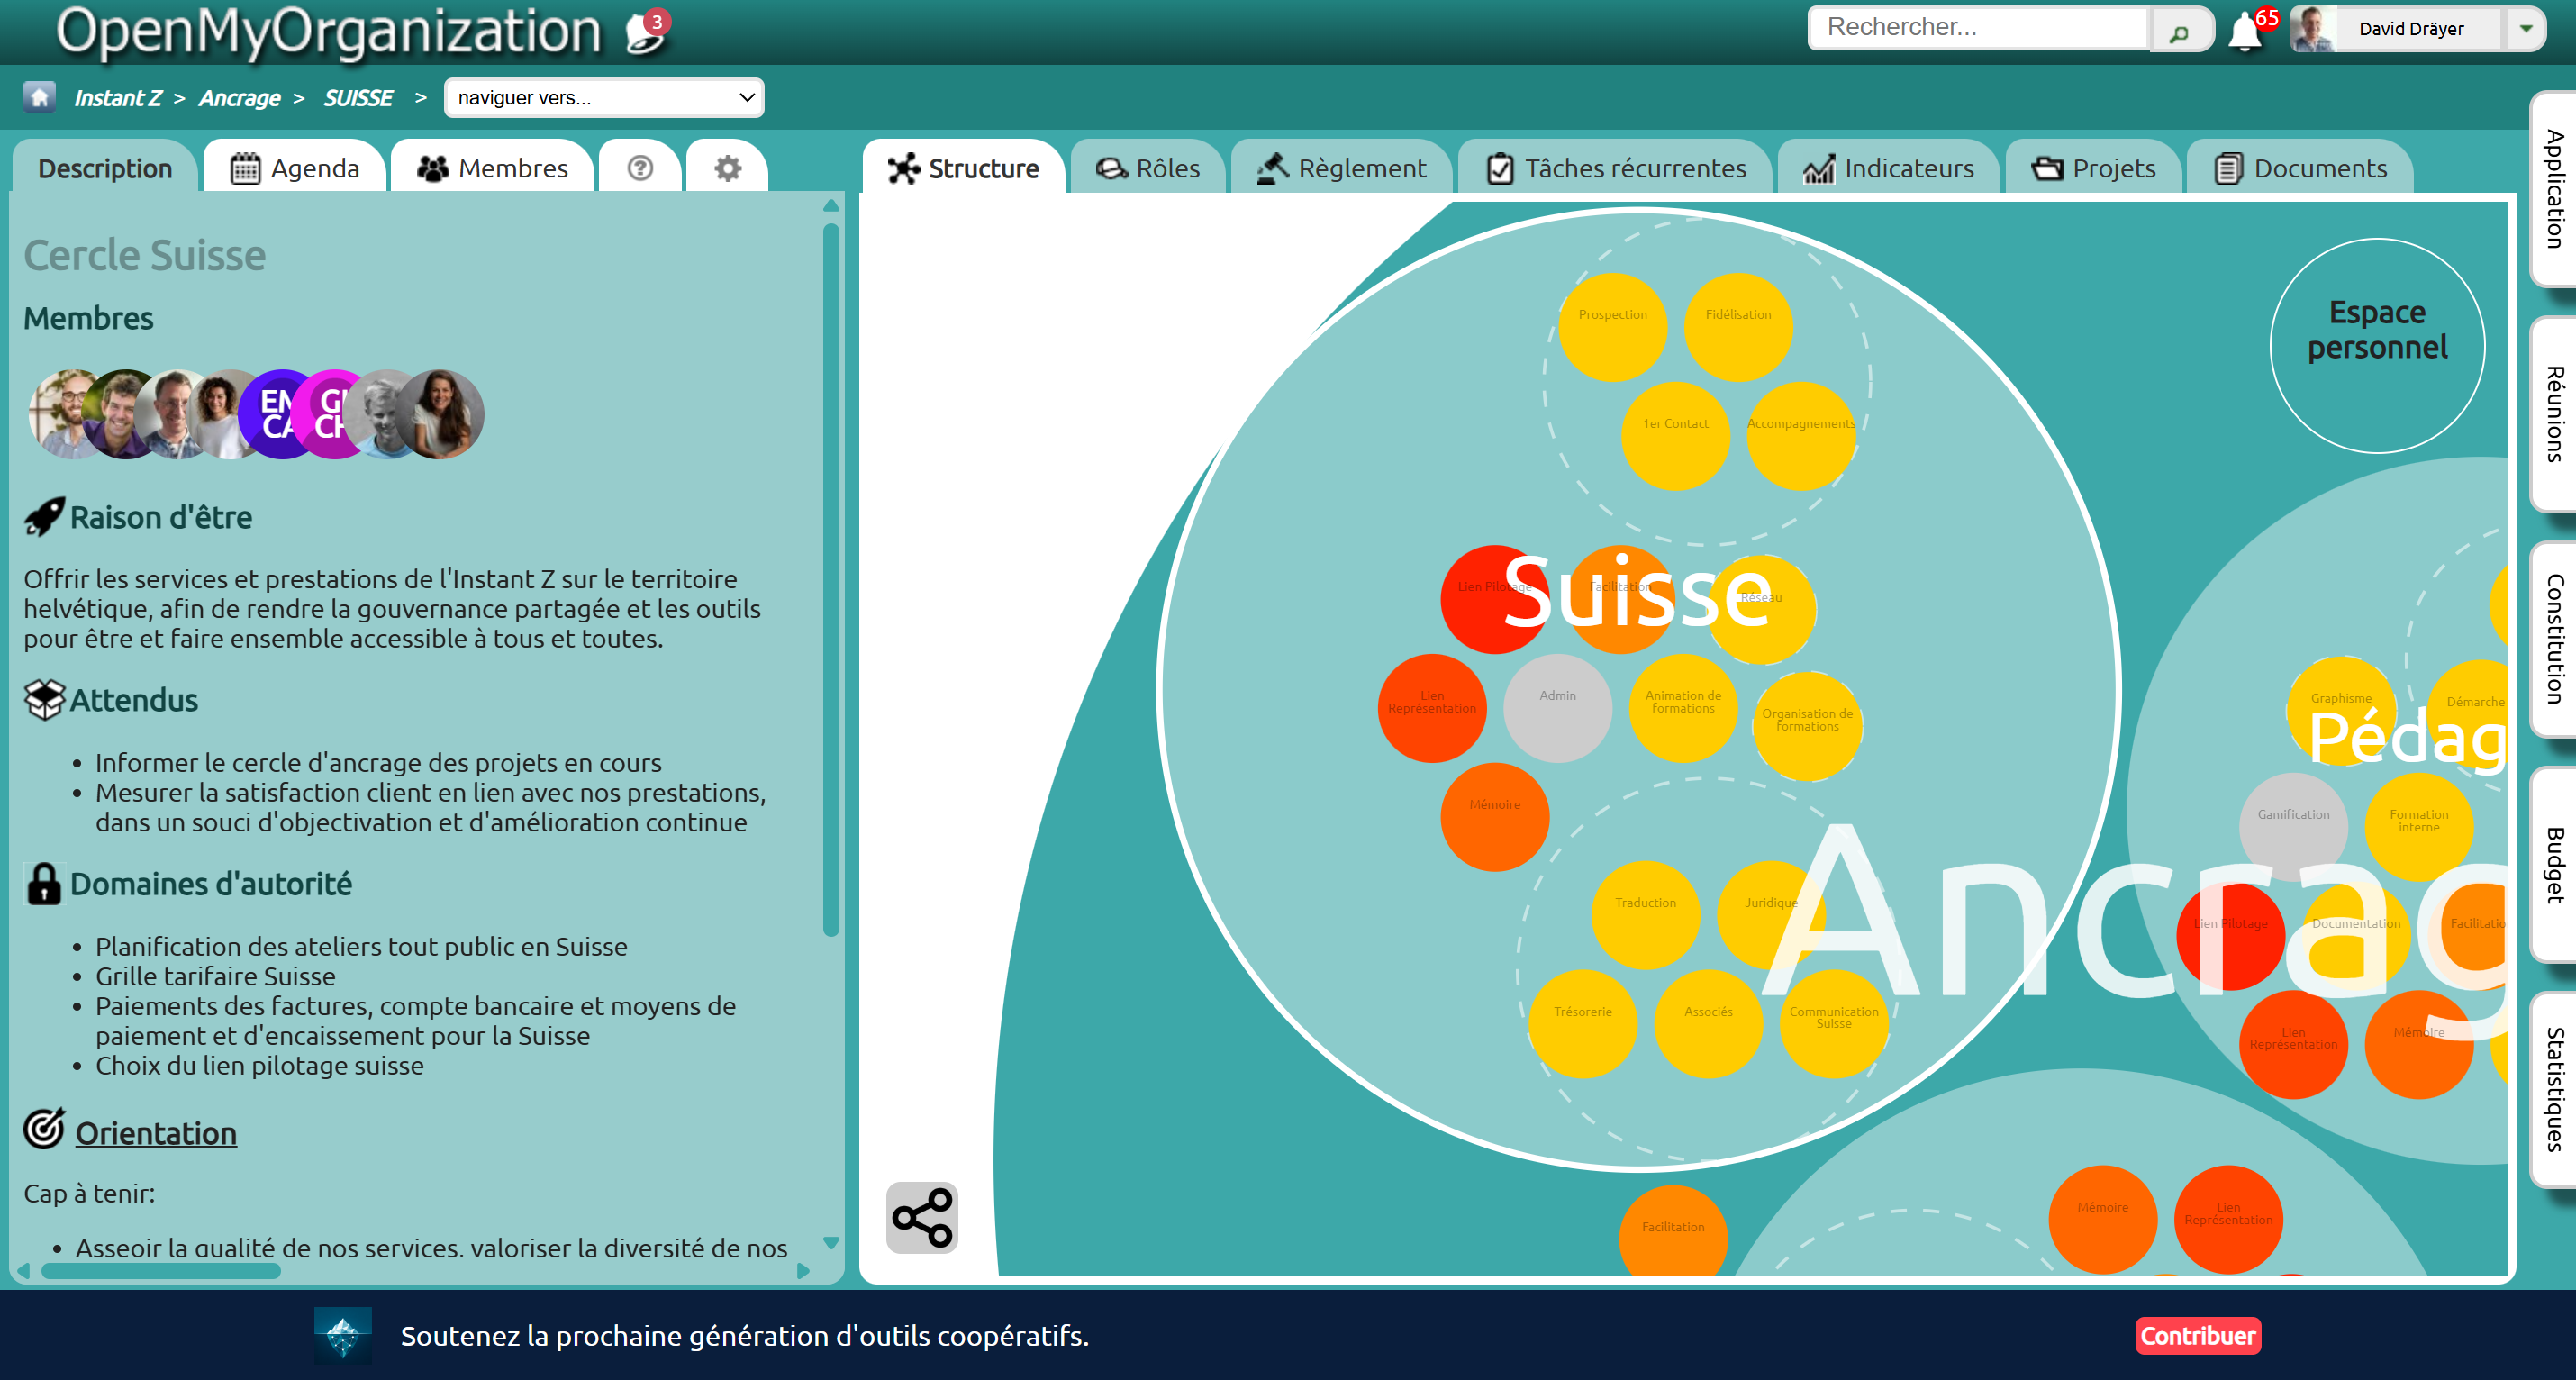Expand the Budget side panel

pos(2554,864)
